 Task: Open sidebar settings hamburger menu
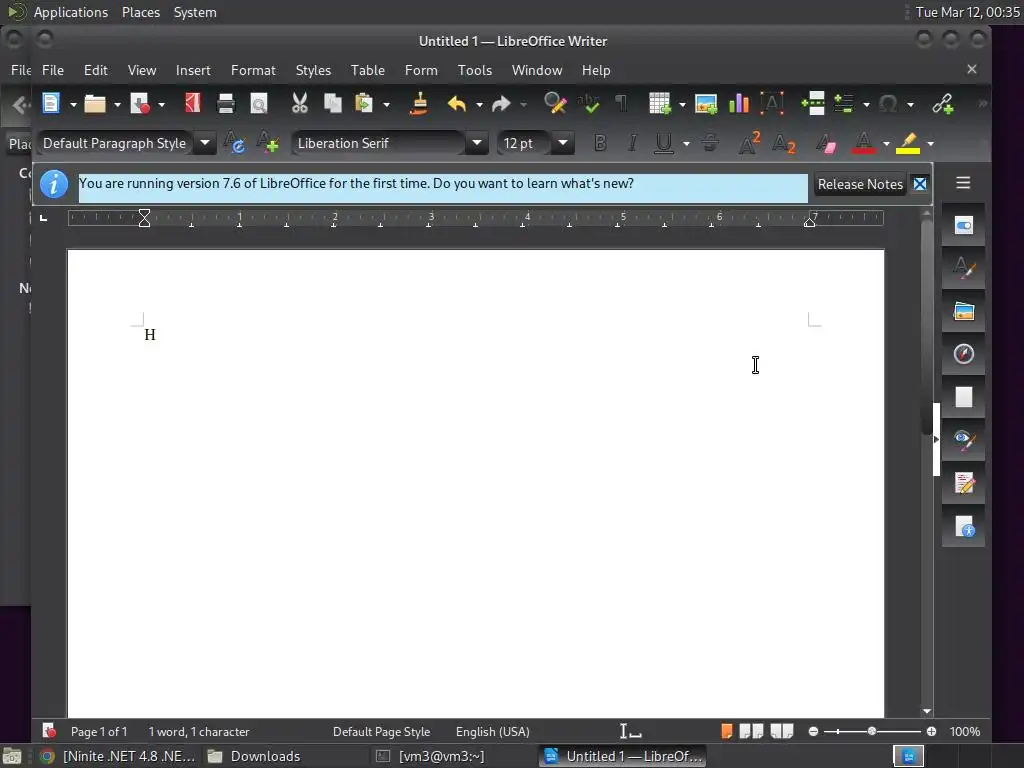pyautogui.click(x=963, y=183)
